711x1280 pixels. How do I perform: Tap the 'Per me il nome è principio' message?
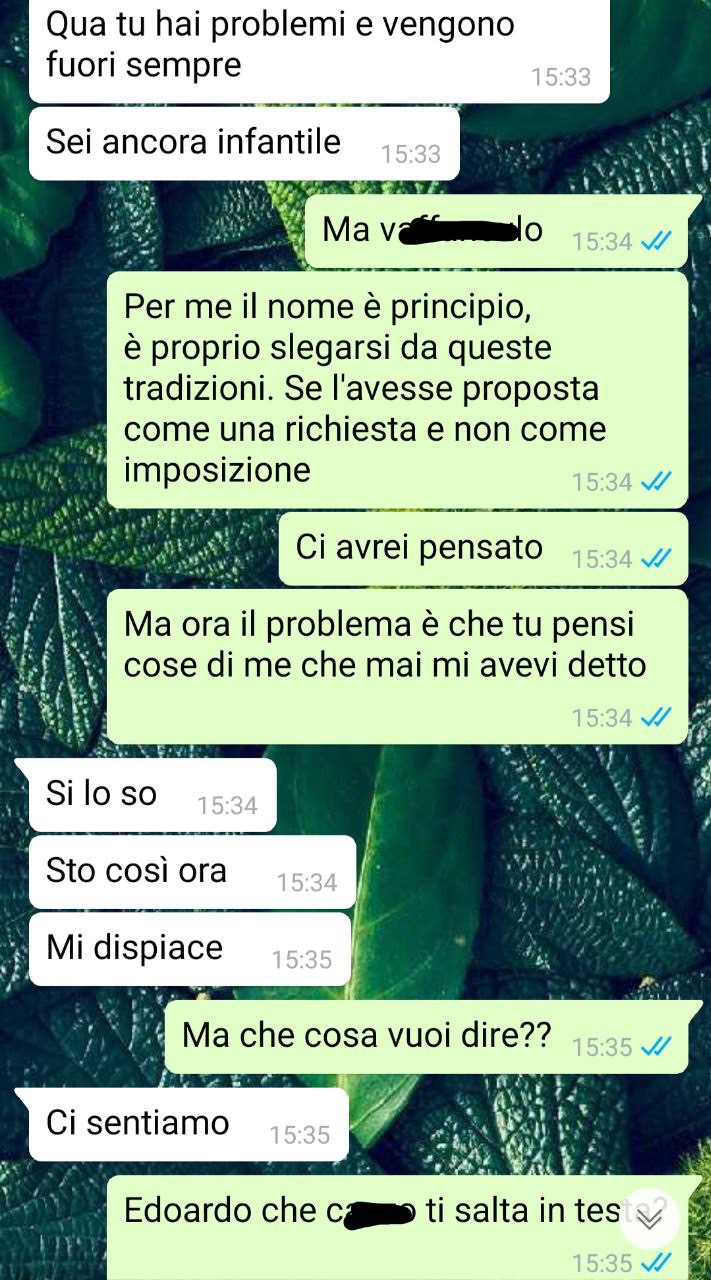(x=397, y=390)
